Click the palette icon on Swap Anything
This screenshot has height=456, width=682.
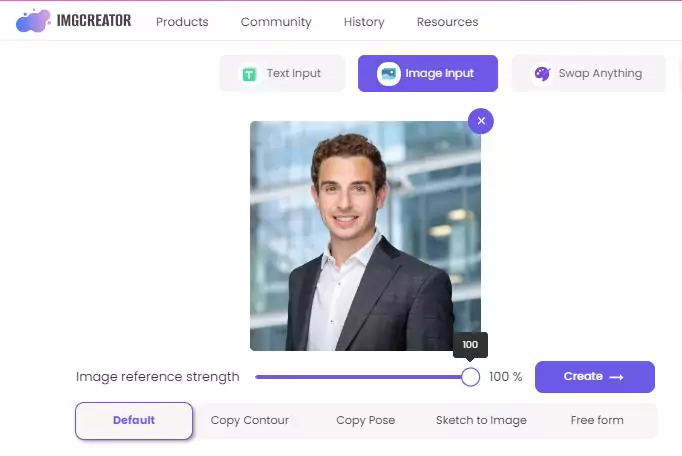(542, 74)
